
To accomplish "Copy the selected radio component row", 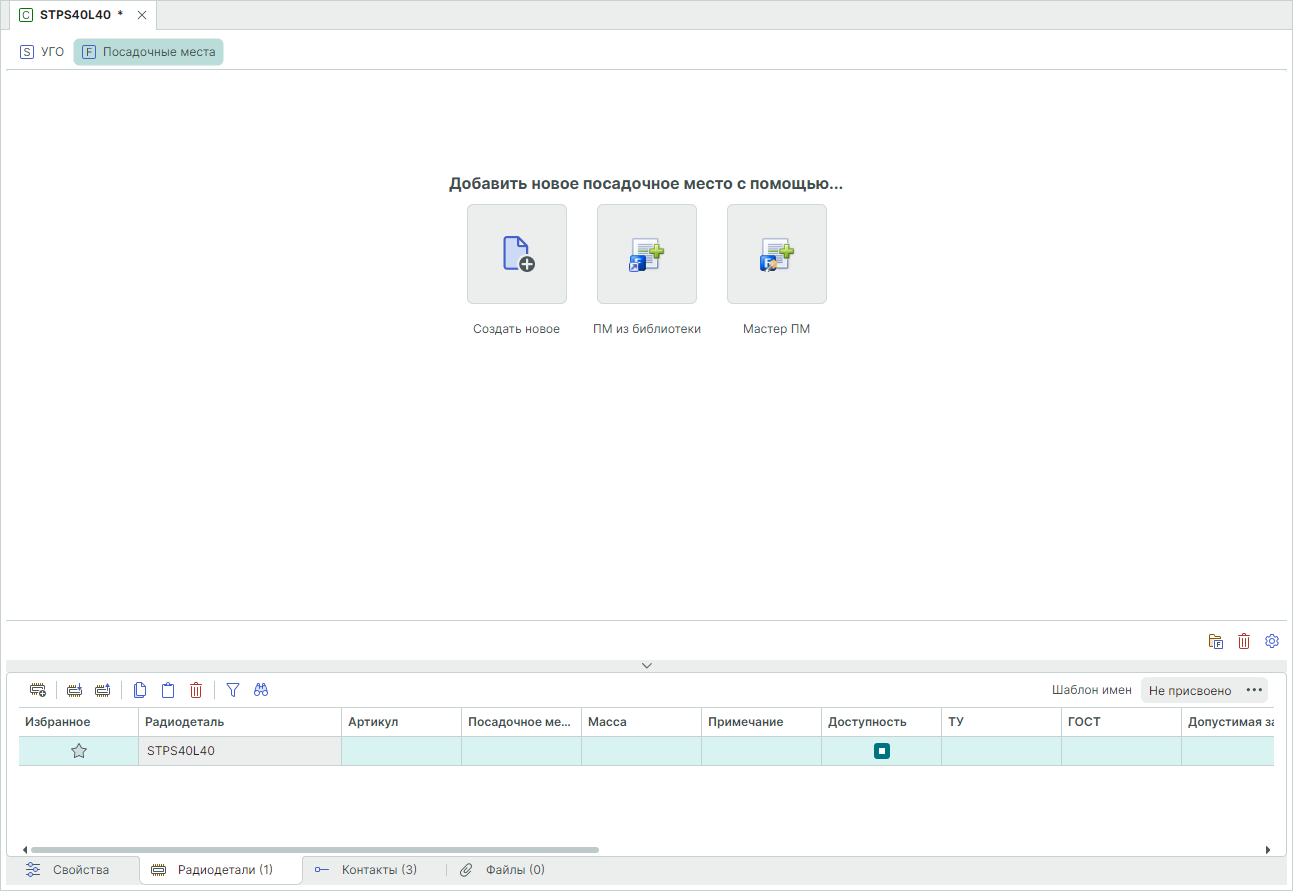I will point(140,690).
